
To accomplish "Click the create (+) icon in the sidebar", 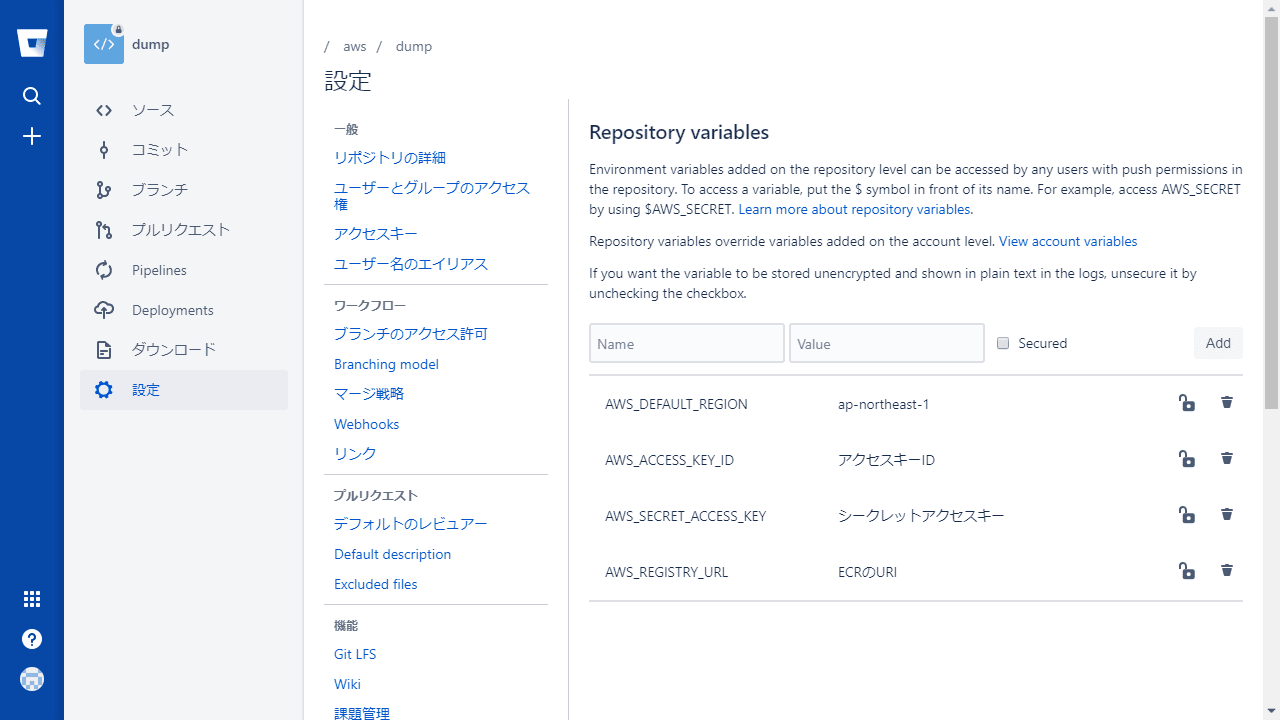I will click(31, 136).
